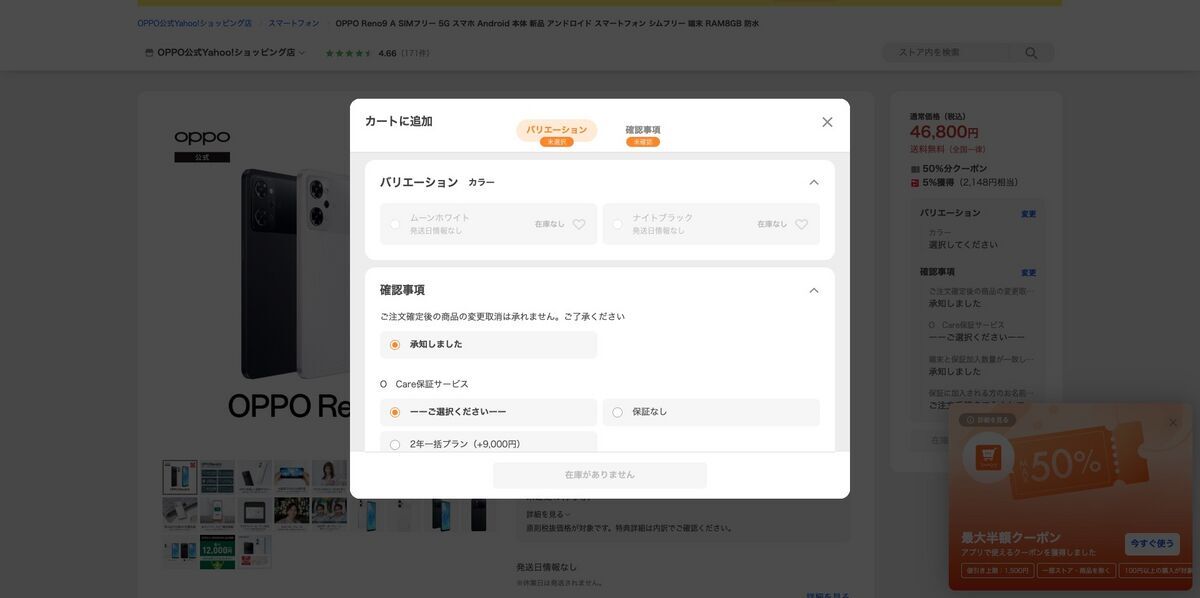Click 変更 next to 確認事項 in sidebar

(1028, 272)
